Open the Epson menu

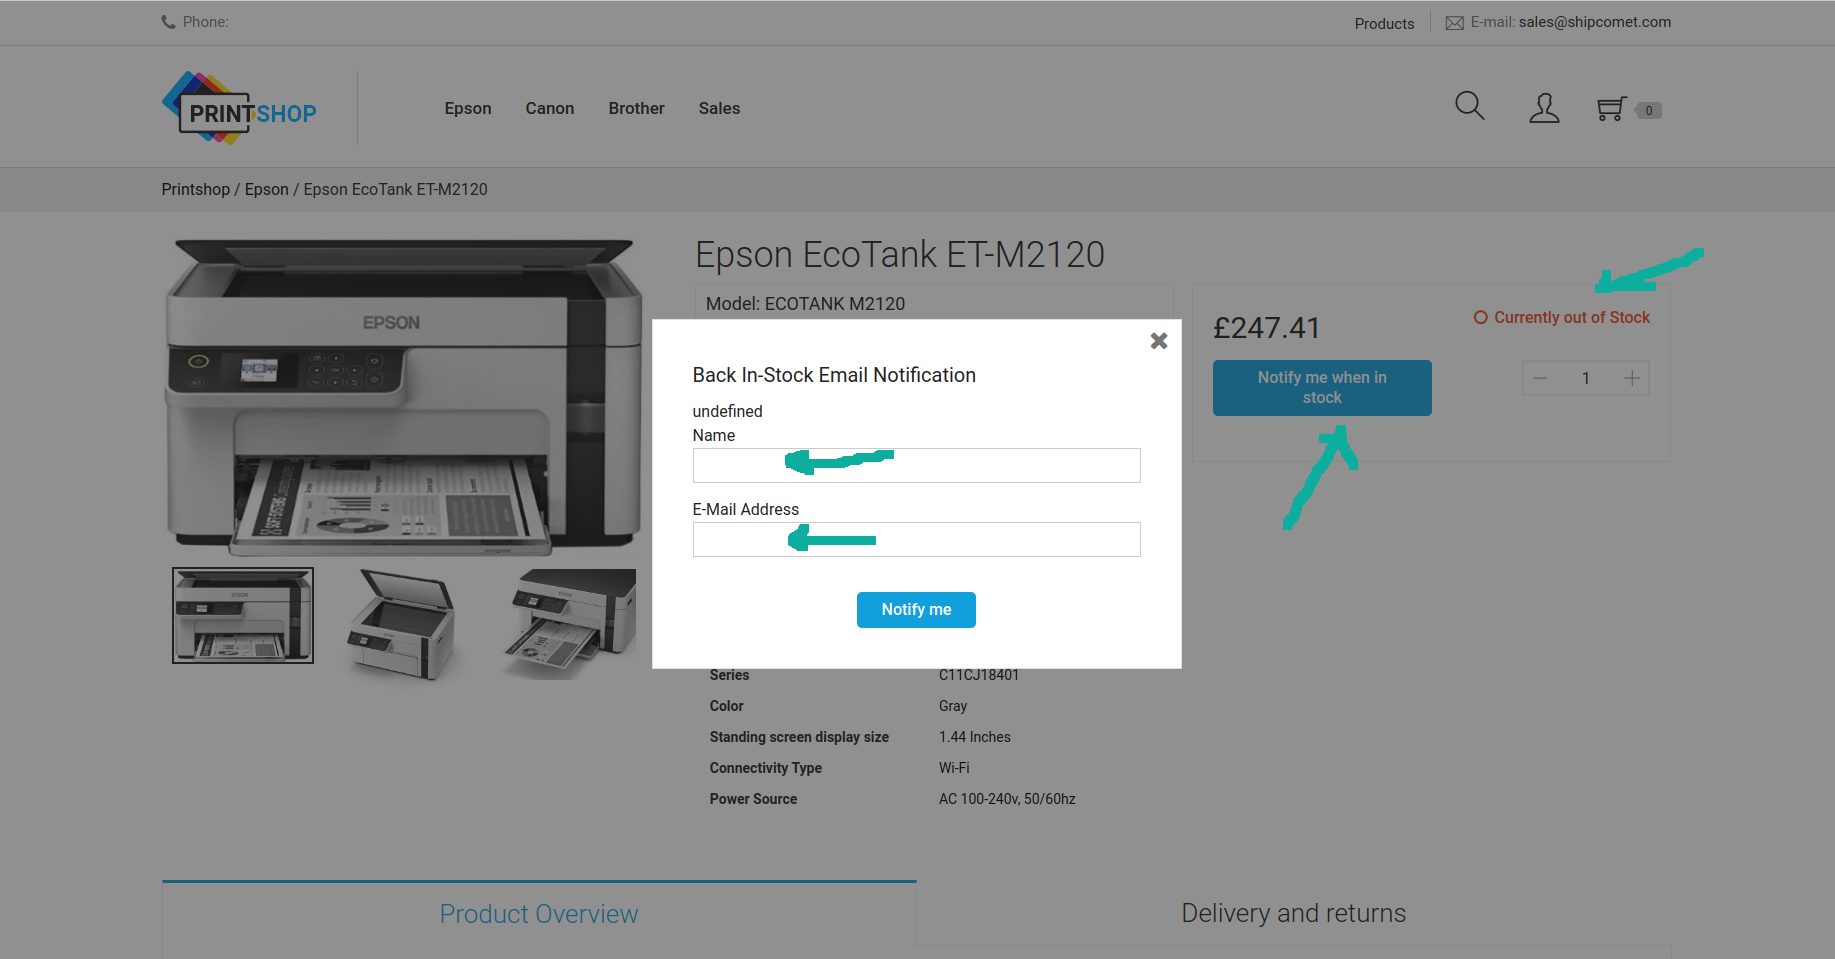(x=468, y=108)
